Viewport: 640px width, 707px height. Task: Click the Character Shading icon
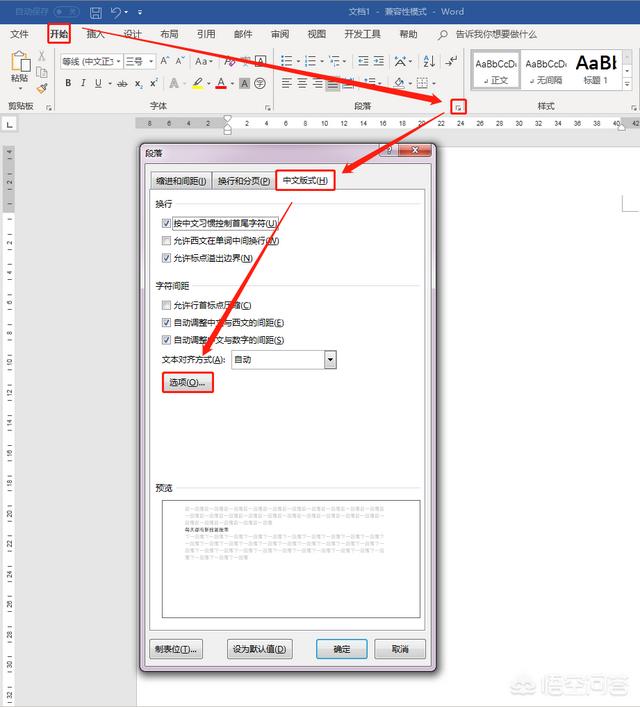pos(244,83)
